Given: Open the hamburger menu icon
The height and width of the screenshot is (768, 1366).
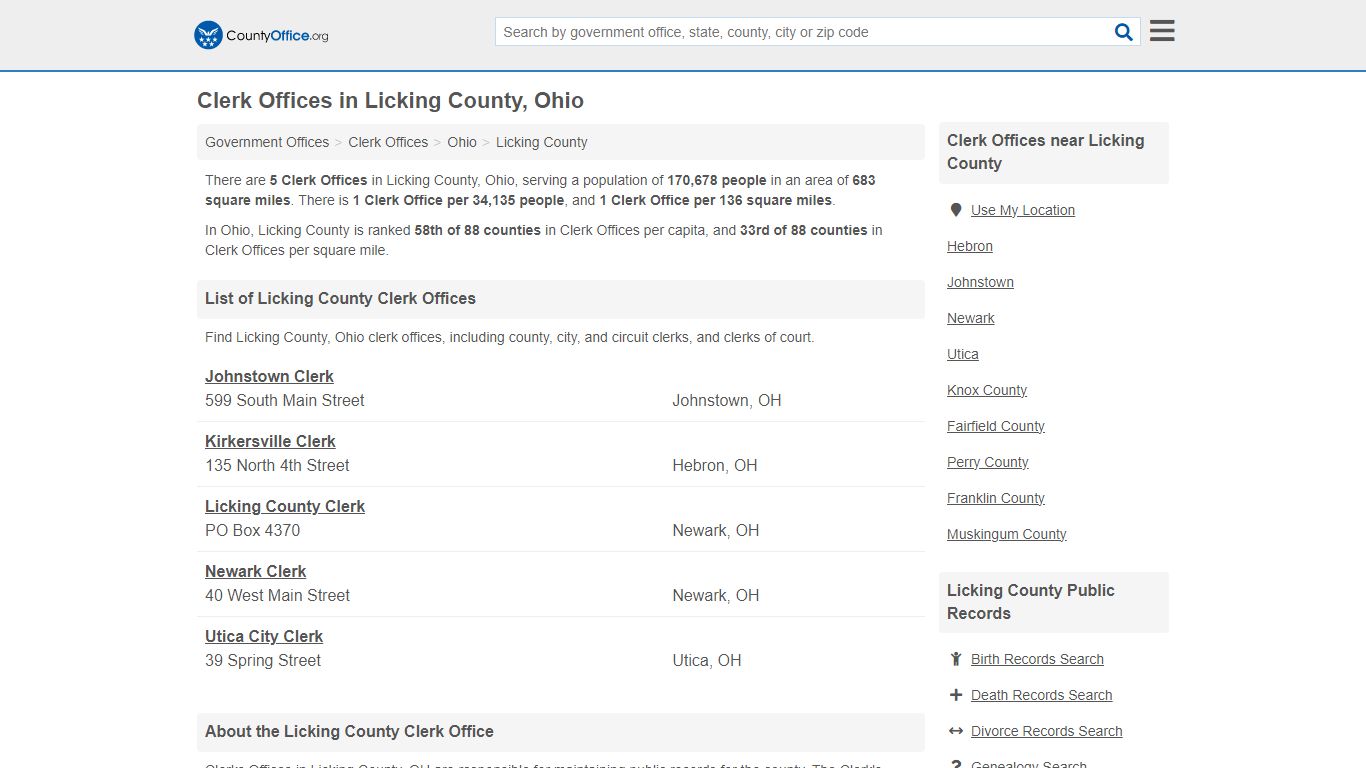Looking at the screenshot, I should click(1162, 31).
